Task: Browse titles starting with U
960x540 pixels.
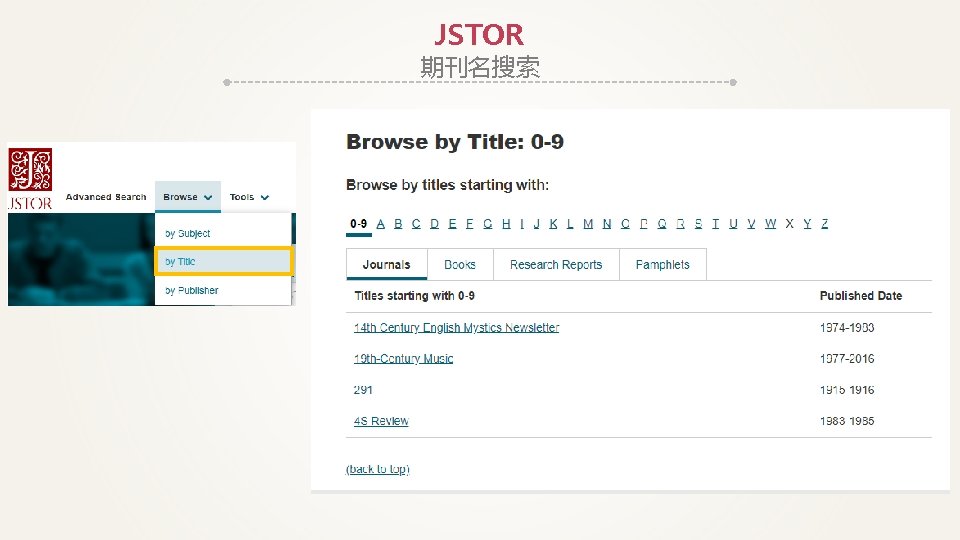Action: point(733,223)
